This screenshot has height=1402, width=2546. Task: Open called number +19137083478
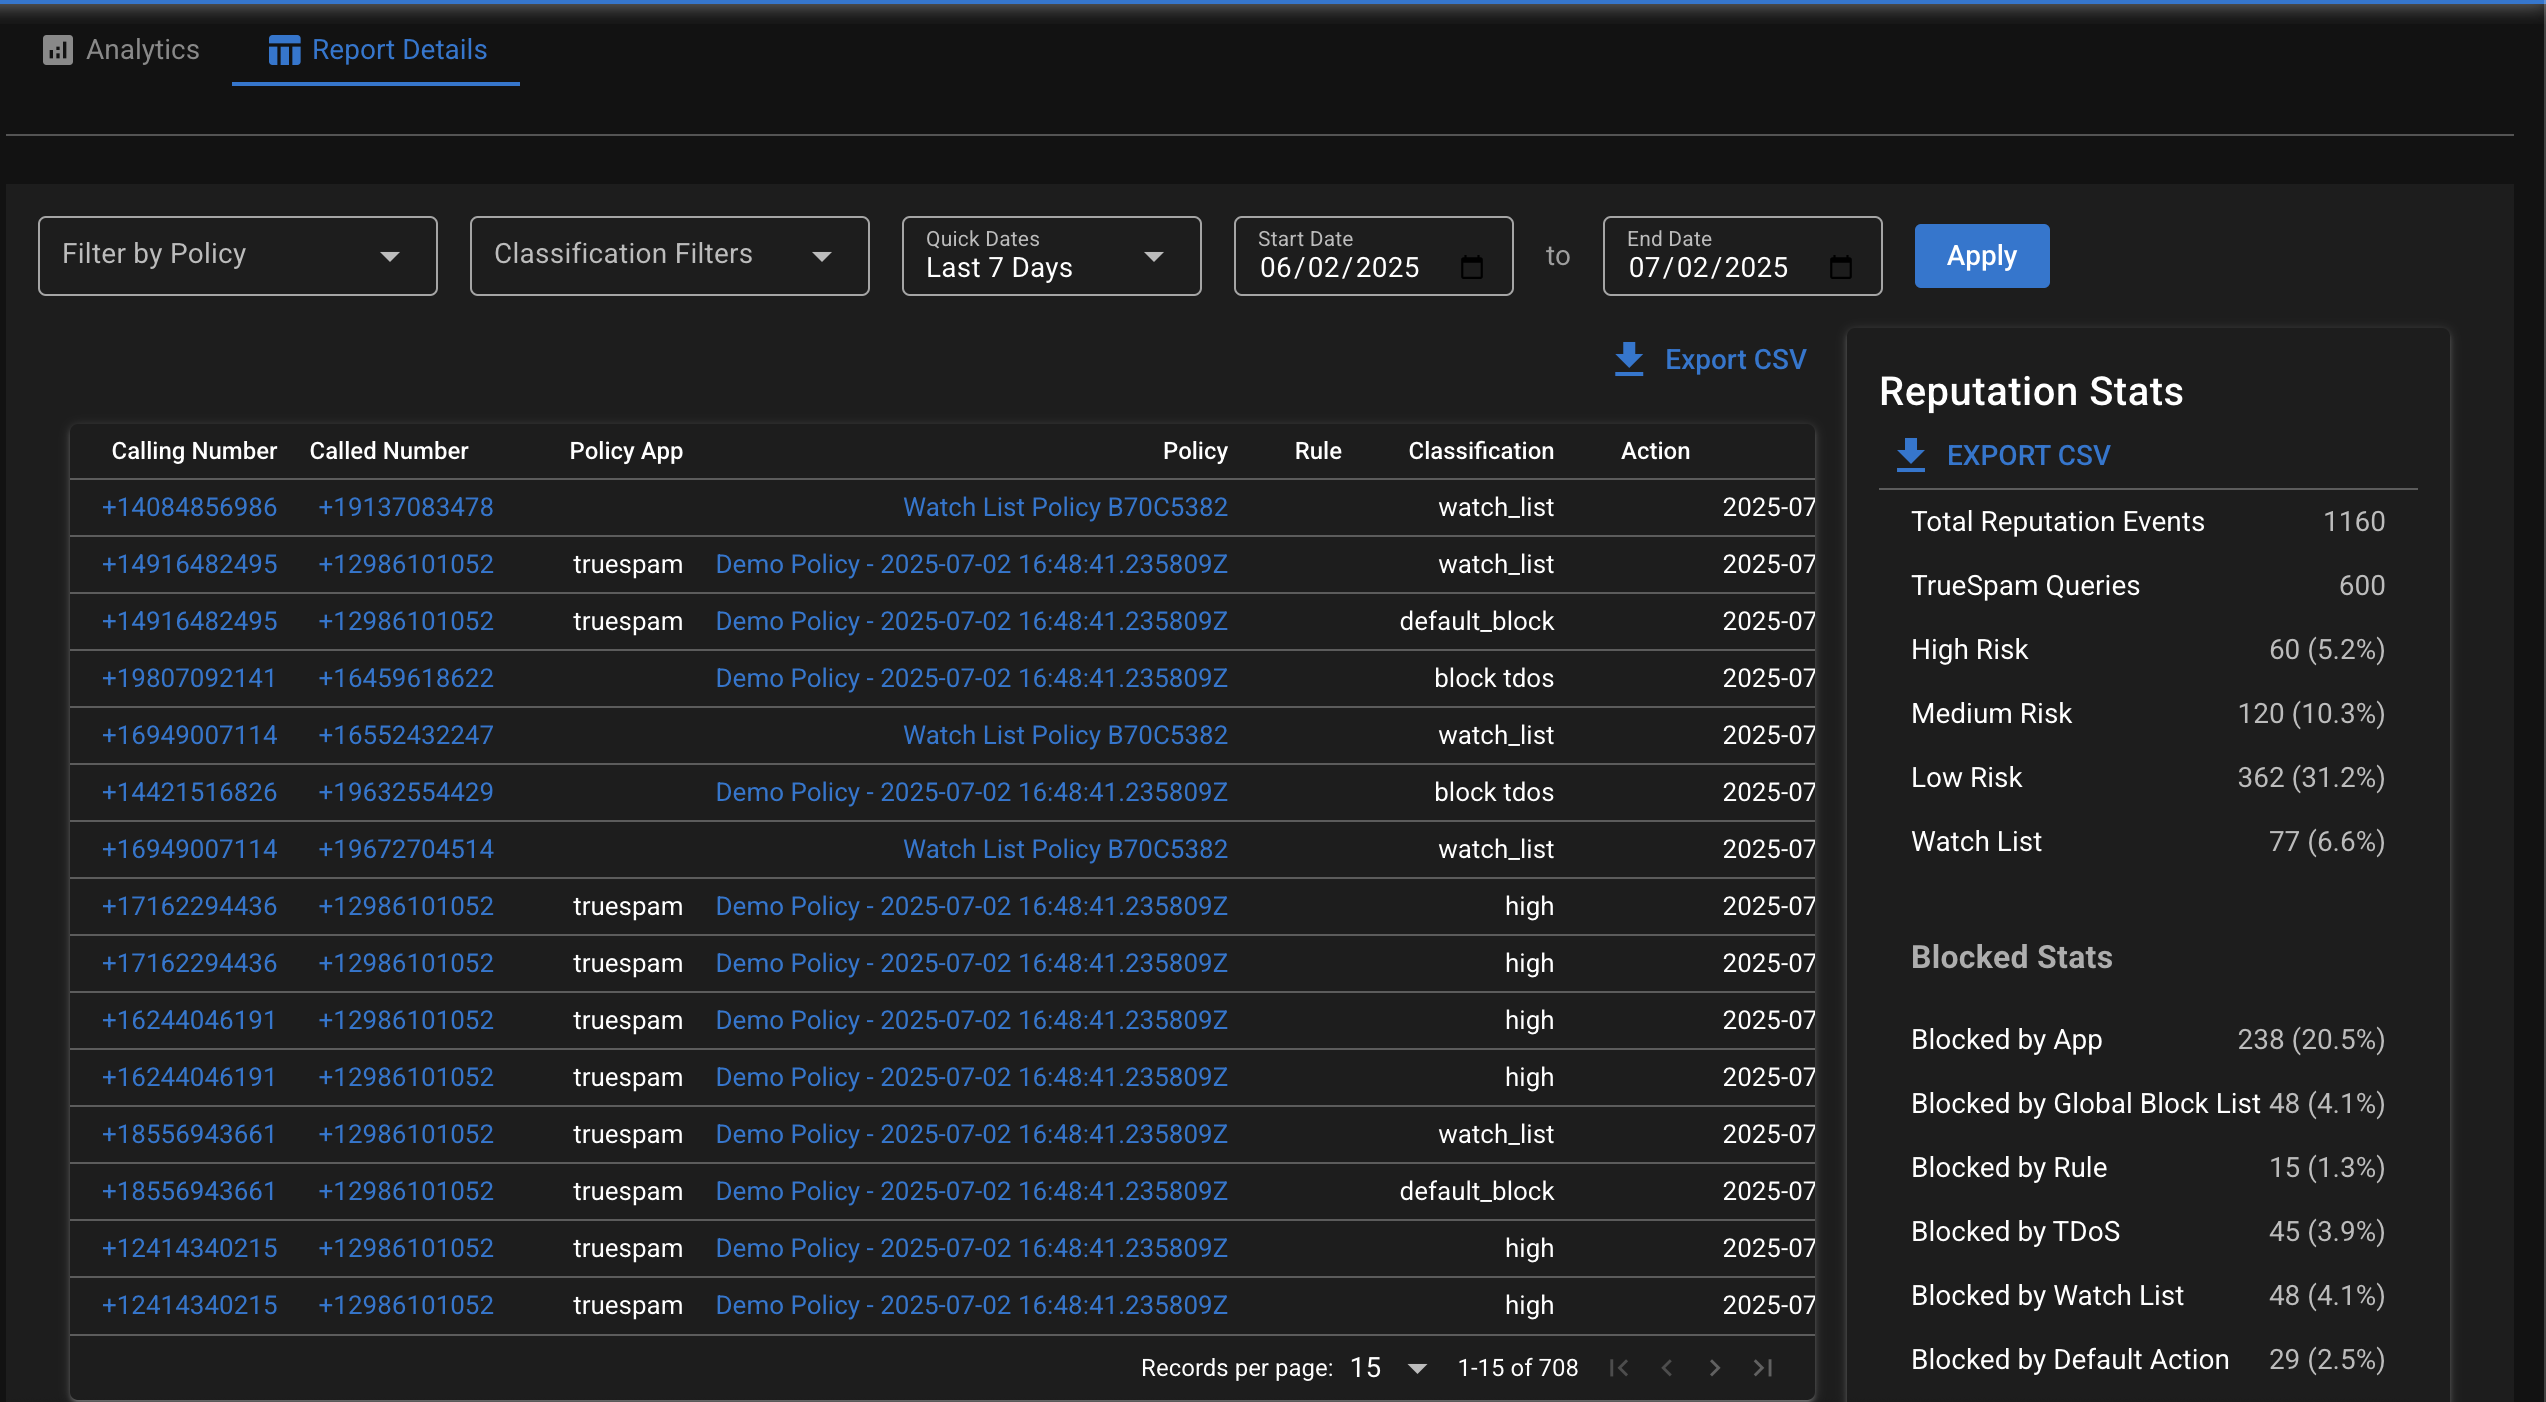tap(405, 508)
